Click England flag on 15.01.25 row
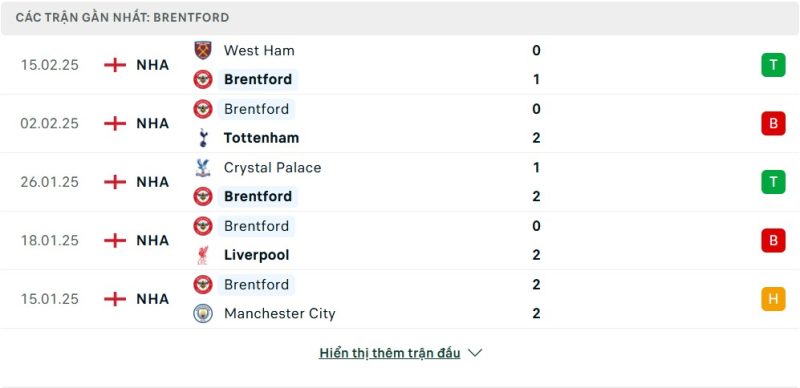This screenshot has height=388, width=800. [x=115, y=299]
